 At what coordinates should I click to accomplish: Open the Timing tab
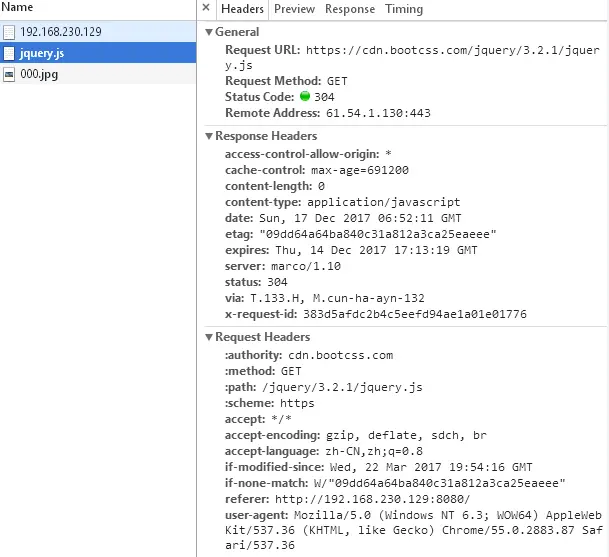[404, 9]
